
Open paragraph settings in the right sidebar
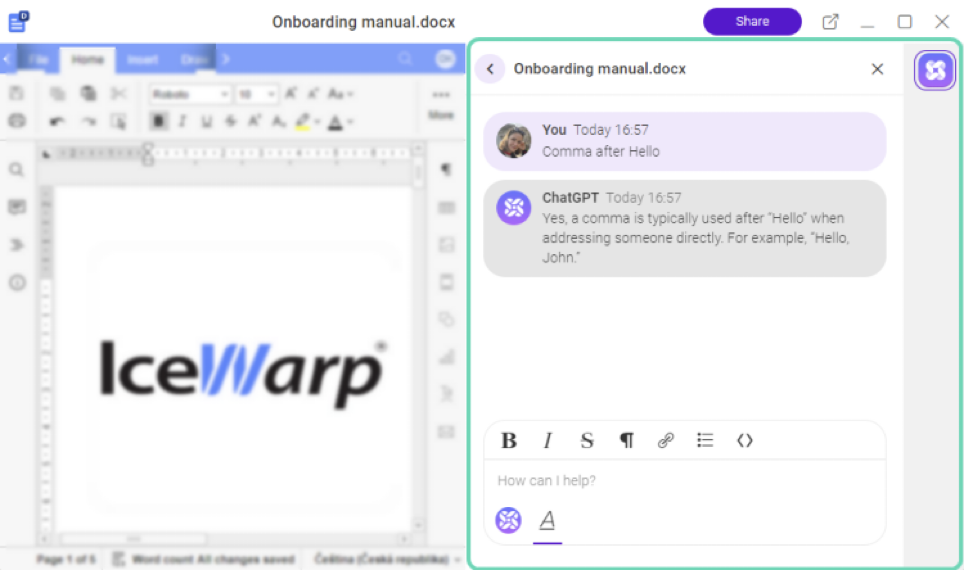446,169
